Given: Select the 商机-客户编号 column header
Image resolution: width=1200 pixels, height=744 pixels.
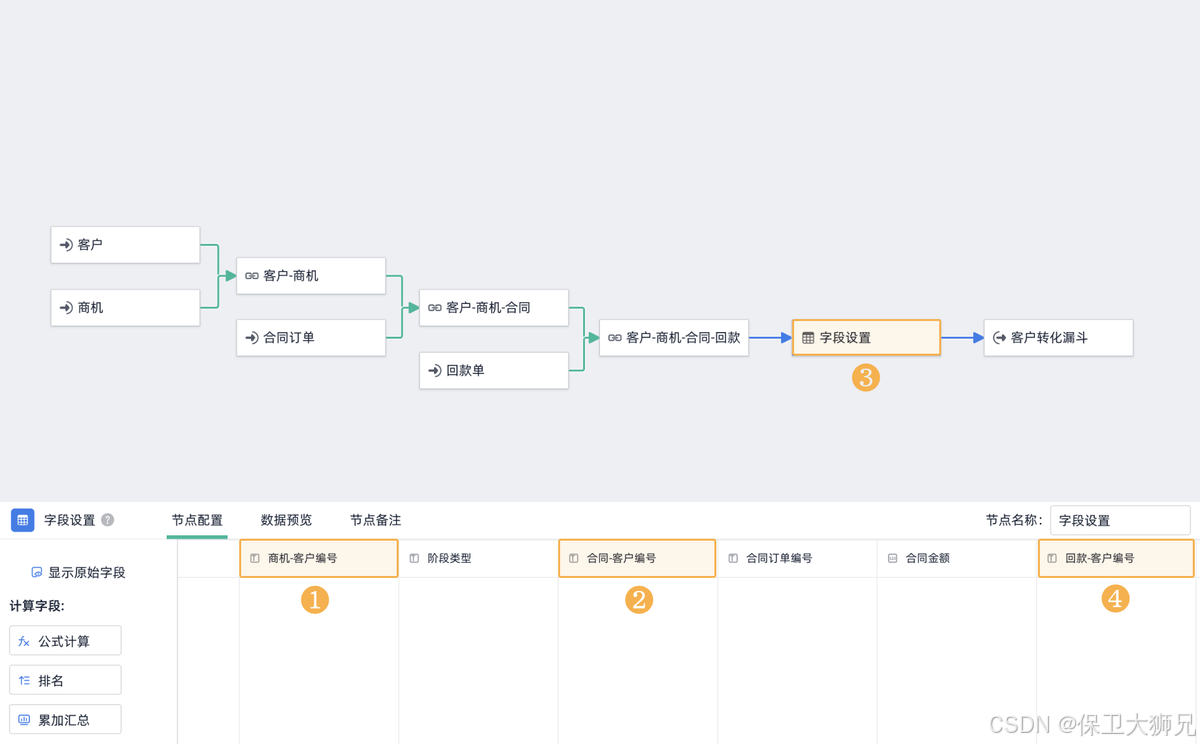Looking at the screenshot, I should (x=319, y=559).
